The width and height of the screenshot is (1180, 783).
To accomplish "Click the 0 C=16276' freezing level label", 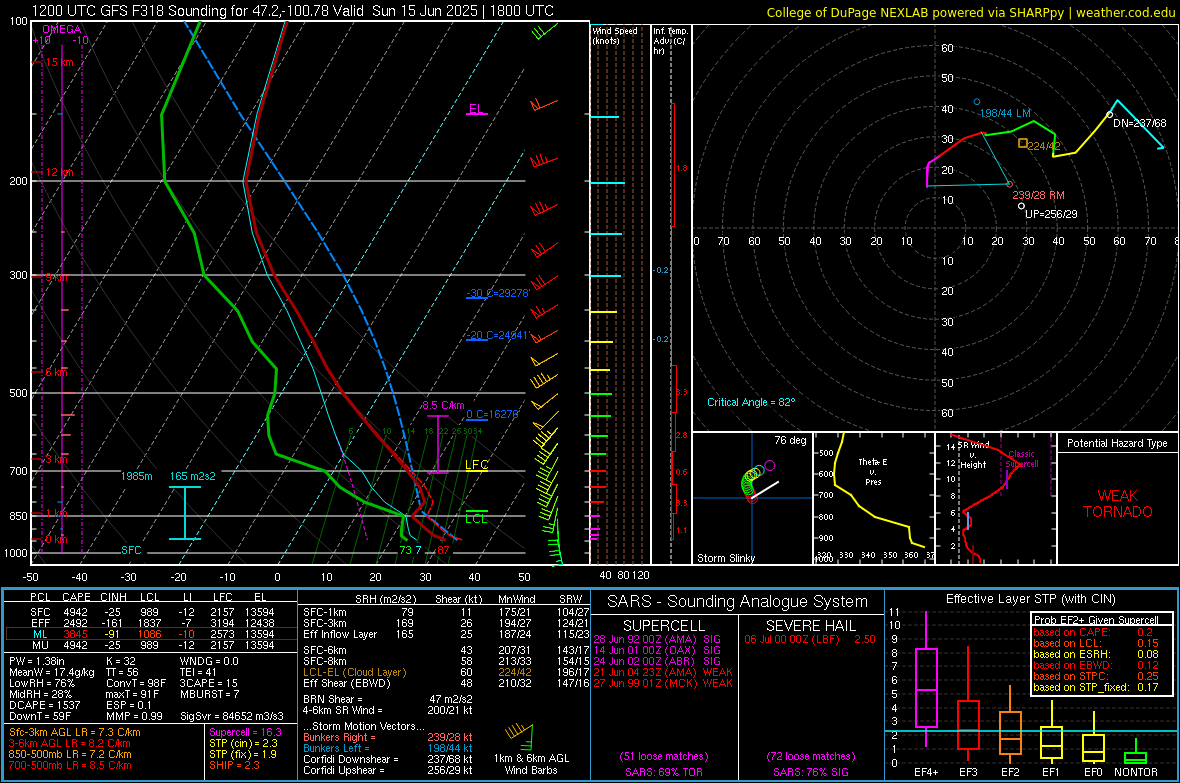I will (493, 414).
